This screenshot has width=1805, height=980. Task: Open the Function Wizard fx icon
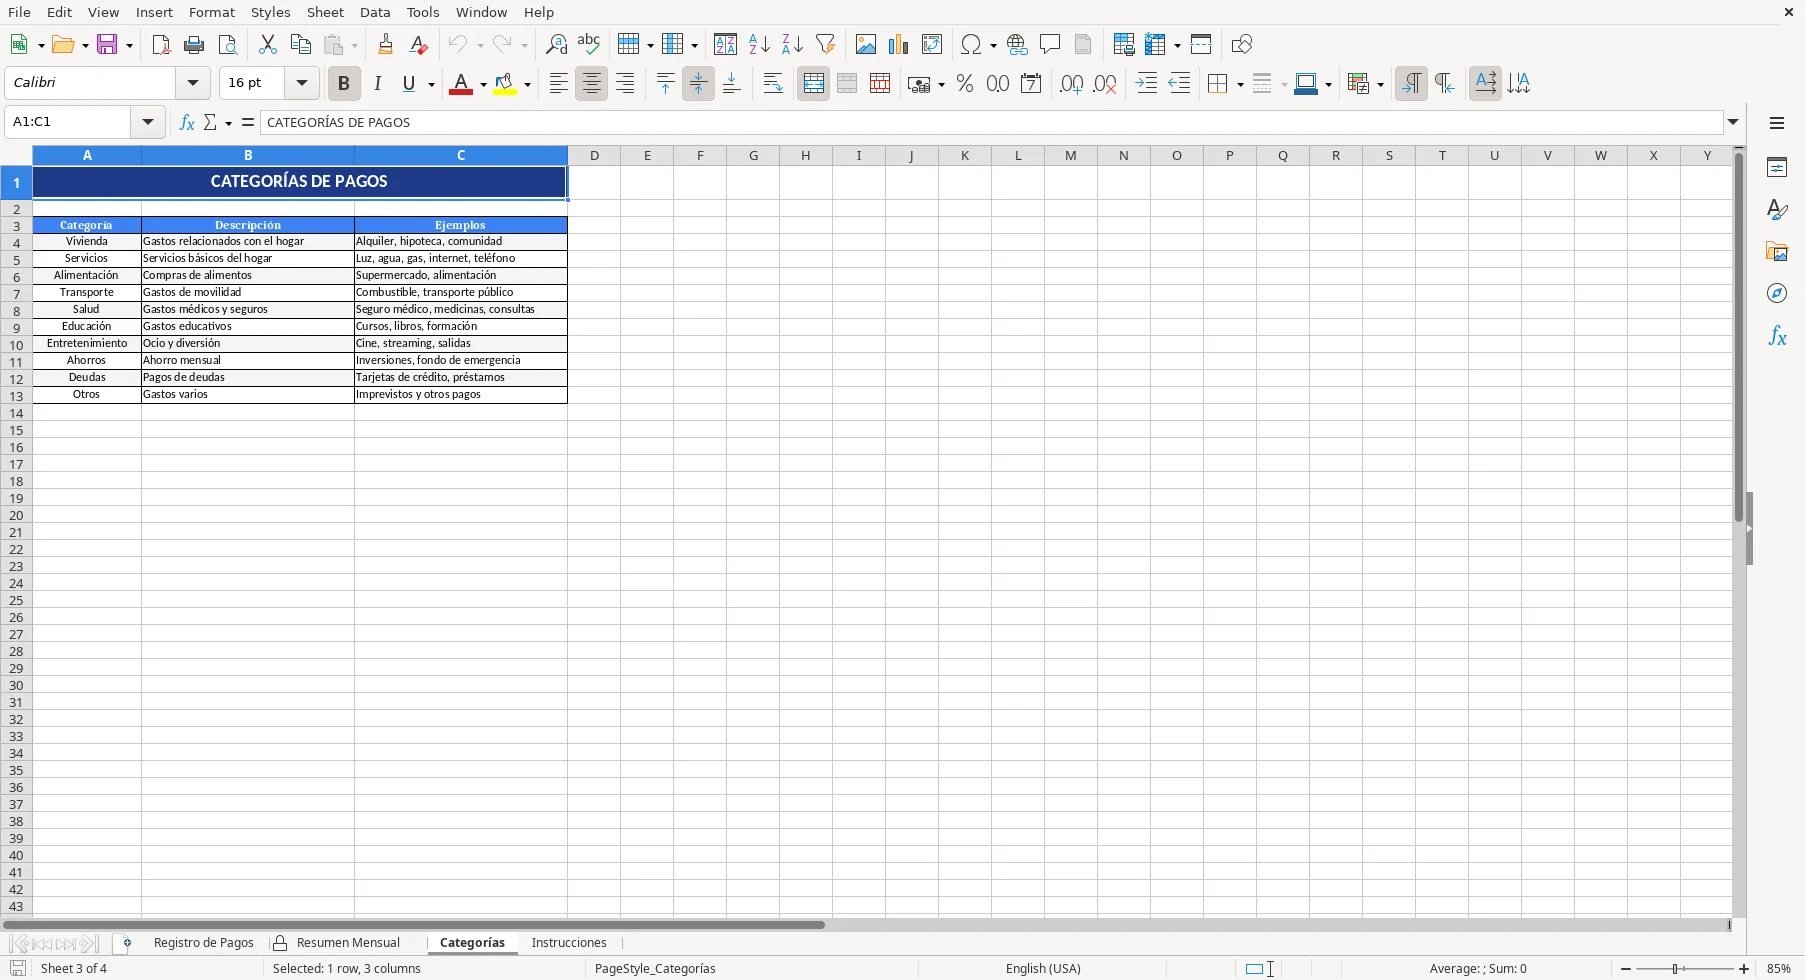click(186, 122)
